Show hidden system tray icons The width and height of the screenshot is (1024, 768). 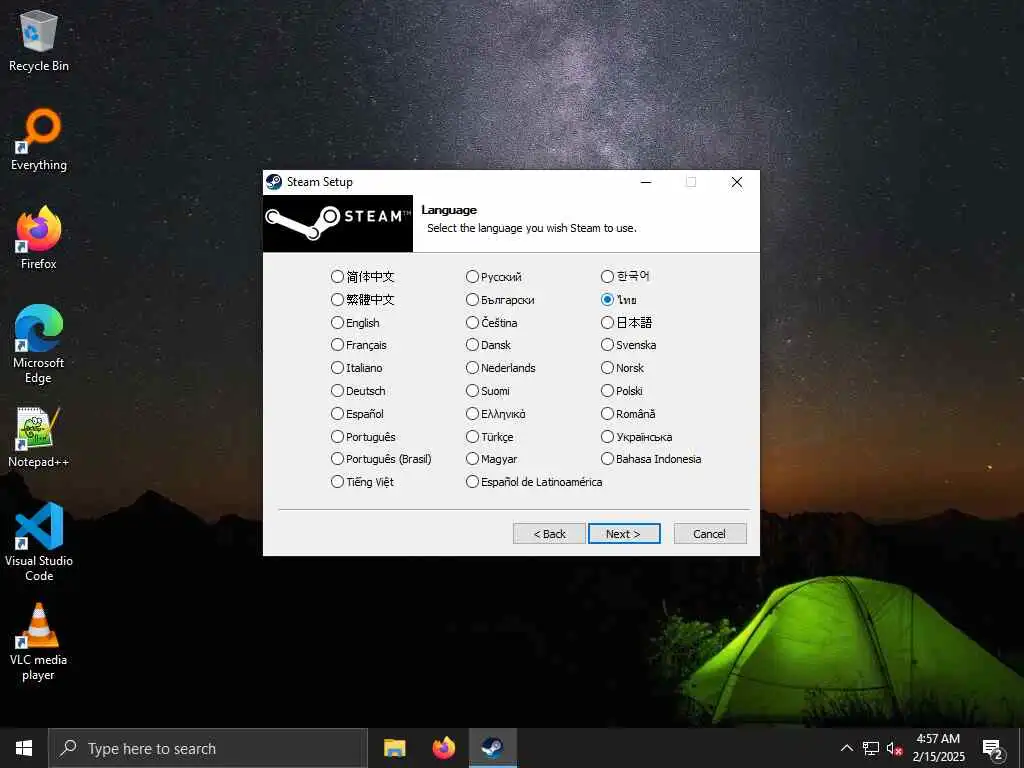(x=846, y=748)
